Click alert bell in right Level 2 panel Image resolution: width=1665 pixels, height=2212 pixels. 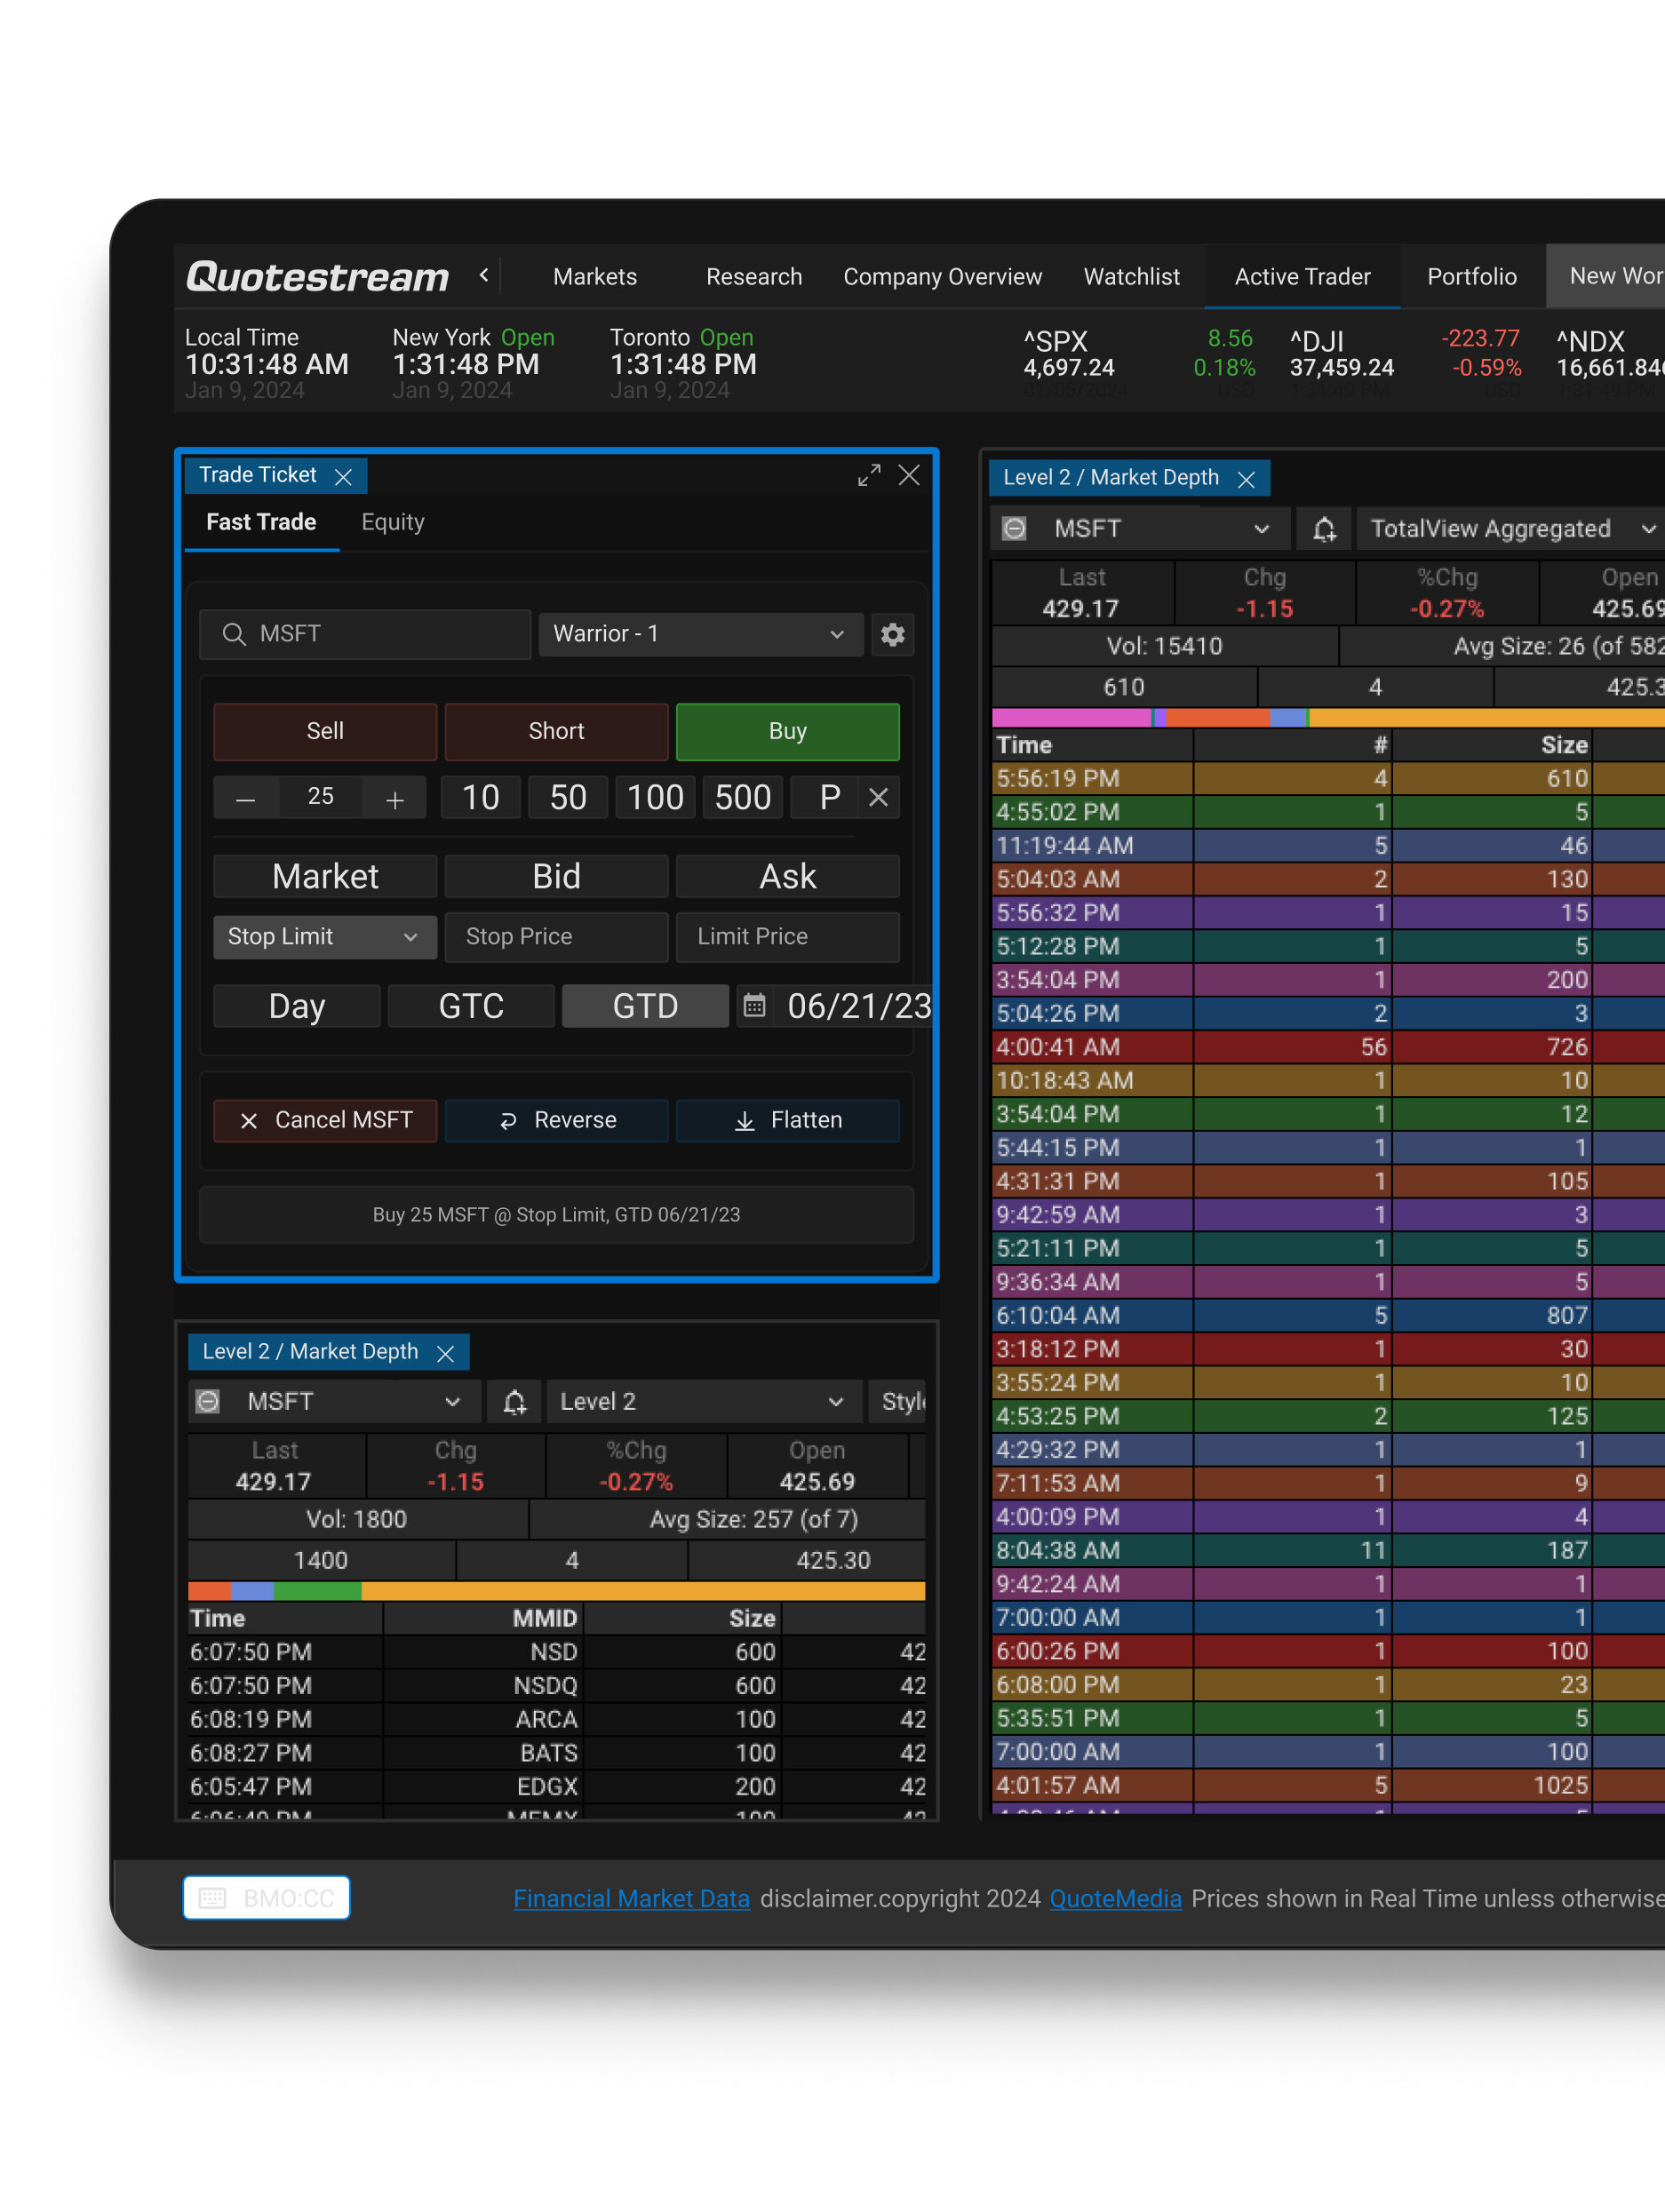point(1324,529)
